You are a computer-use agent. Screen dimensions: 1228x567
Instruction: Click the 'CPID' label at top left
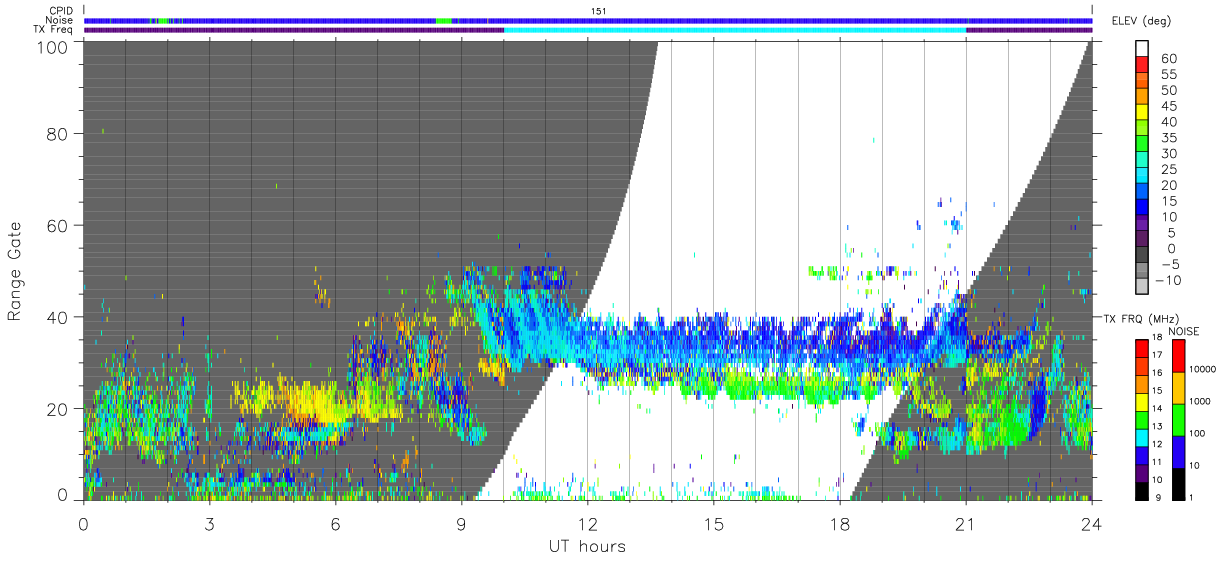(x=61, y=11)
